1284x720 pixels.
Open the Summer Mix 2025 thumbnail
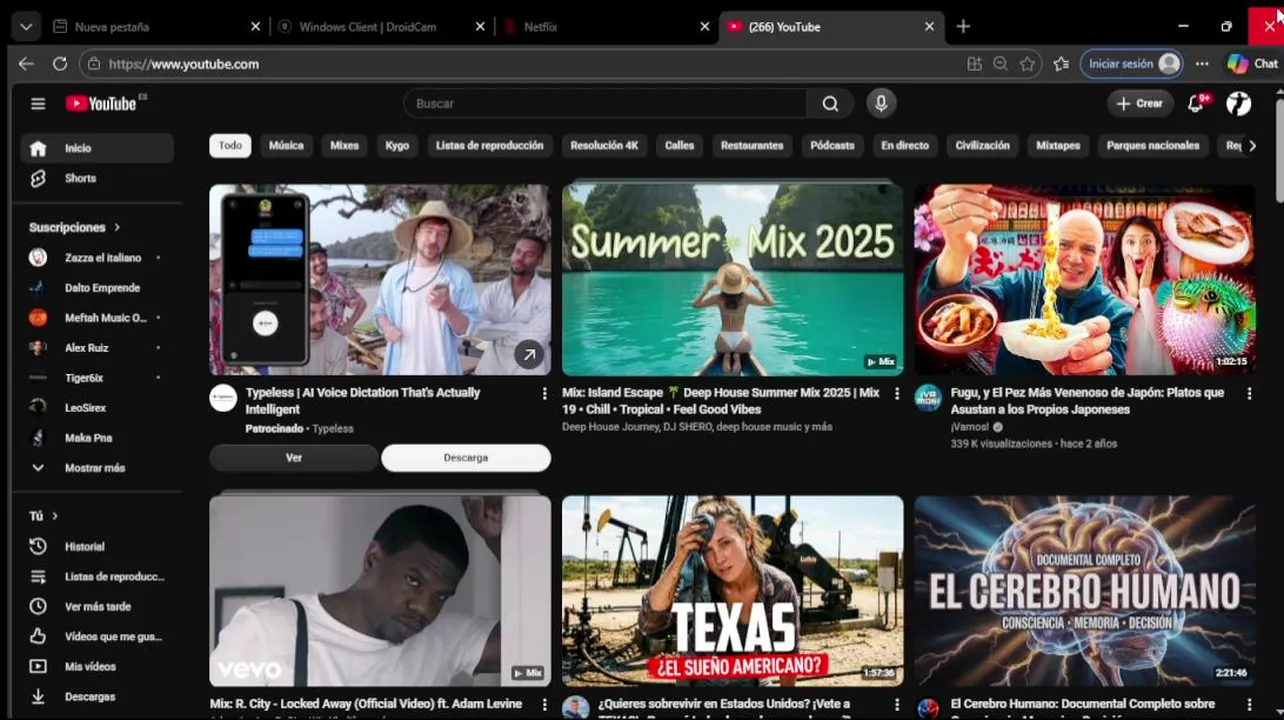click(x=732, y=280)
